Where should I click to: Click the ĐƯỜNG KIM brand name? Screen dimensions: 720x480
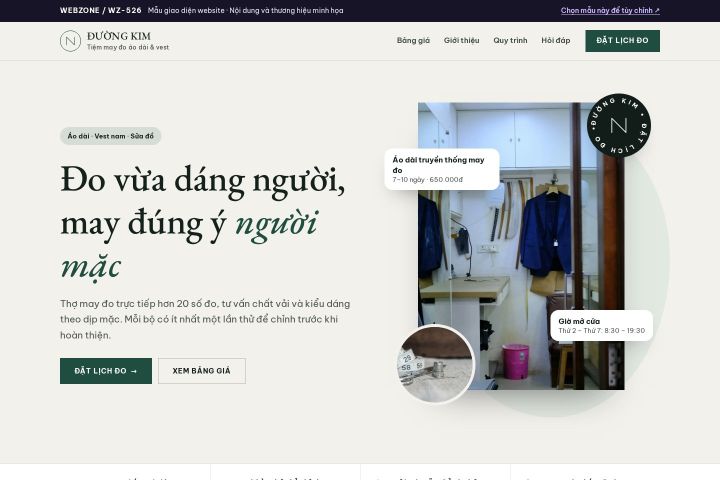click(x=119, y=36)
